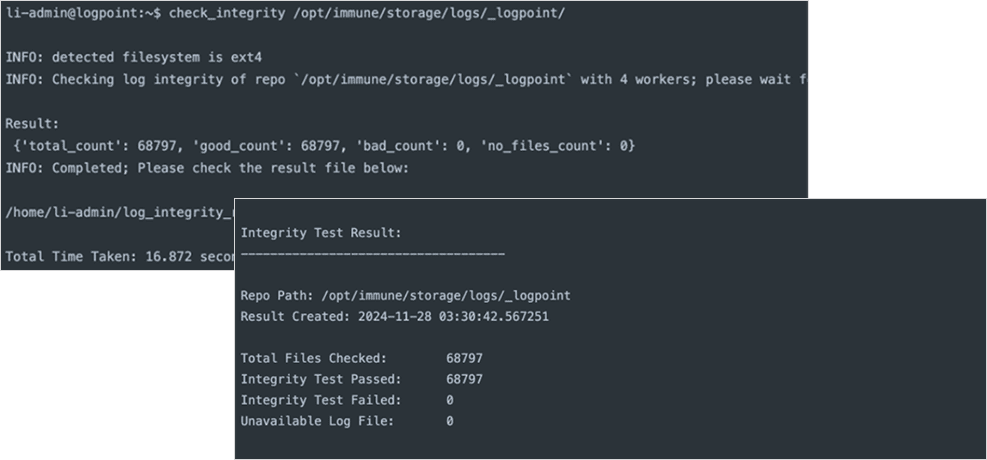This screenshot has width=987, height=460.
Task: Open the /home/li-admin/log_integrity result file path
Action: click(x=118, y=212)
